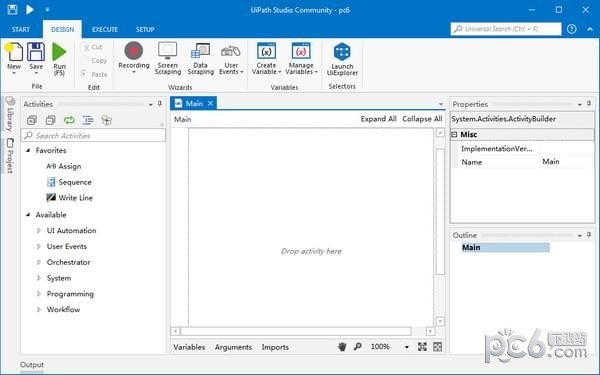600x375 pixels.
Task: Expand the Orchestrator category
Action: click(x=39, y=262)
